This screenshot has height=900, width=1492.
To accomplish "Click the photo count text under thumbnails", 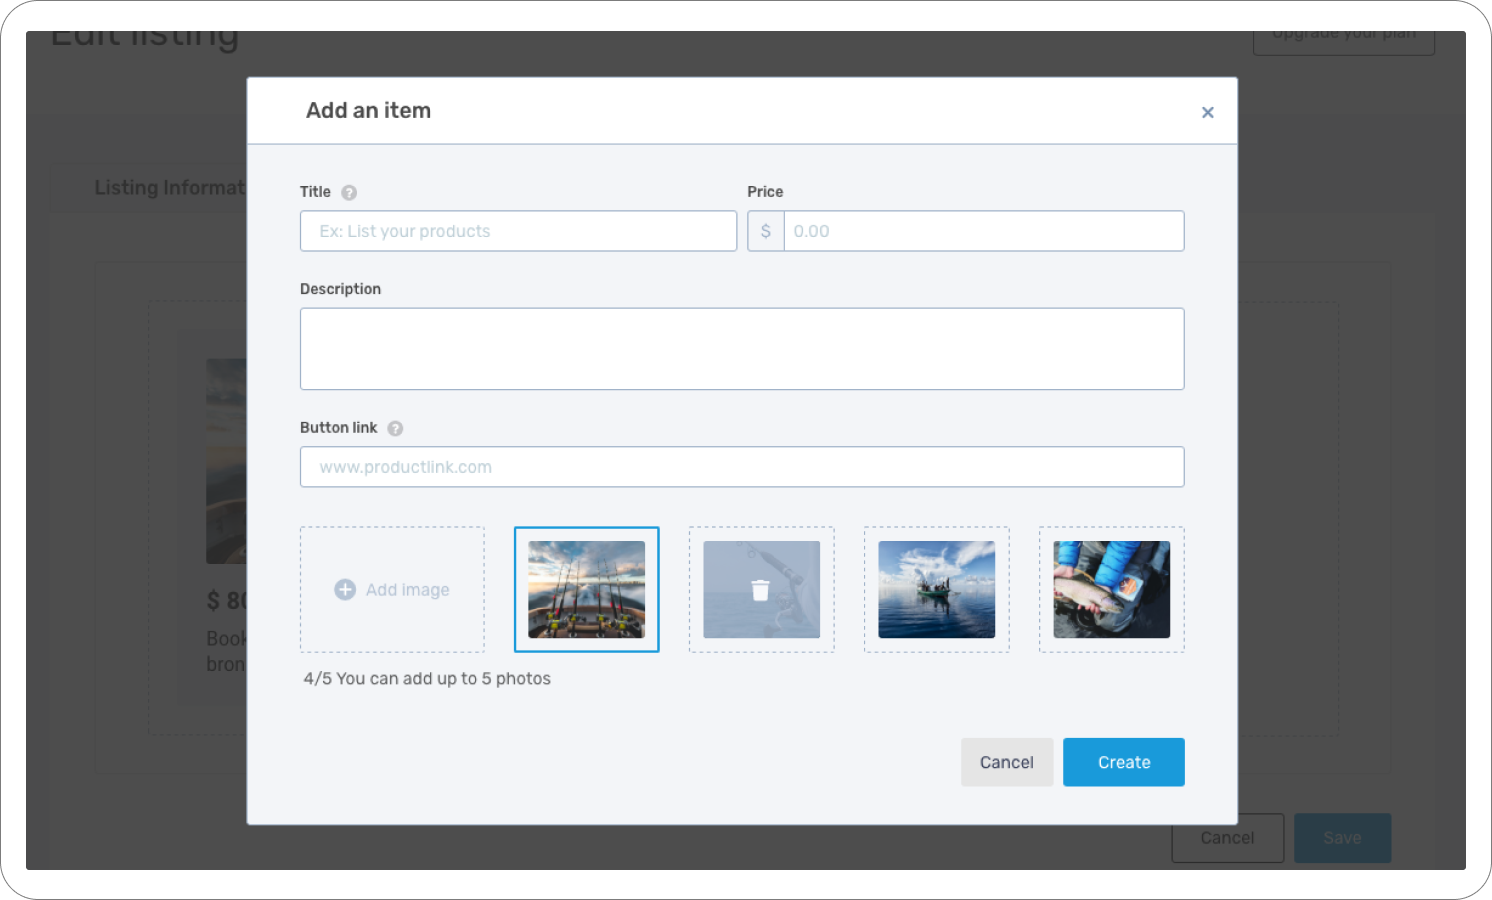I will coord(427,678).
